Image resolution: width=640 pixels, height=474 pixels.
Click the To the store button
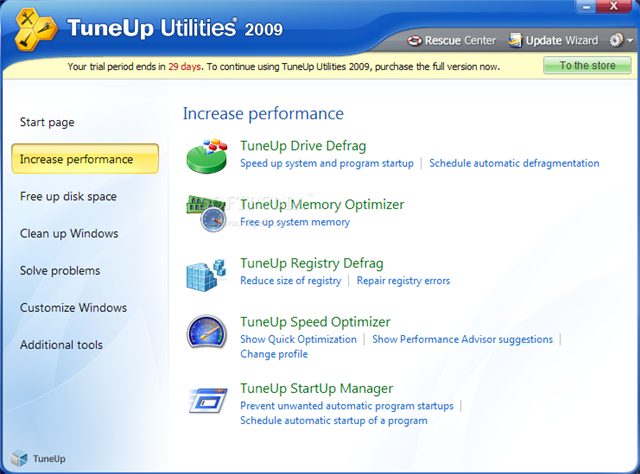click(587, 65)
